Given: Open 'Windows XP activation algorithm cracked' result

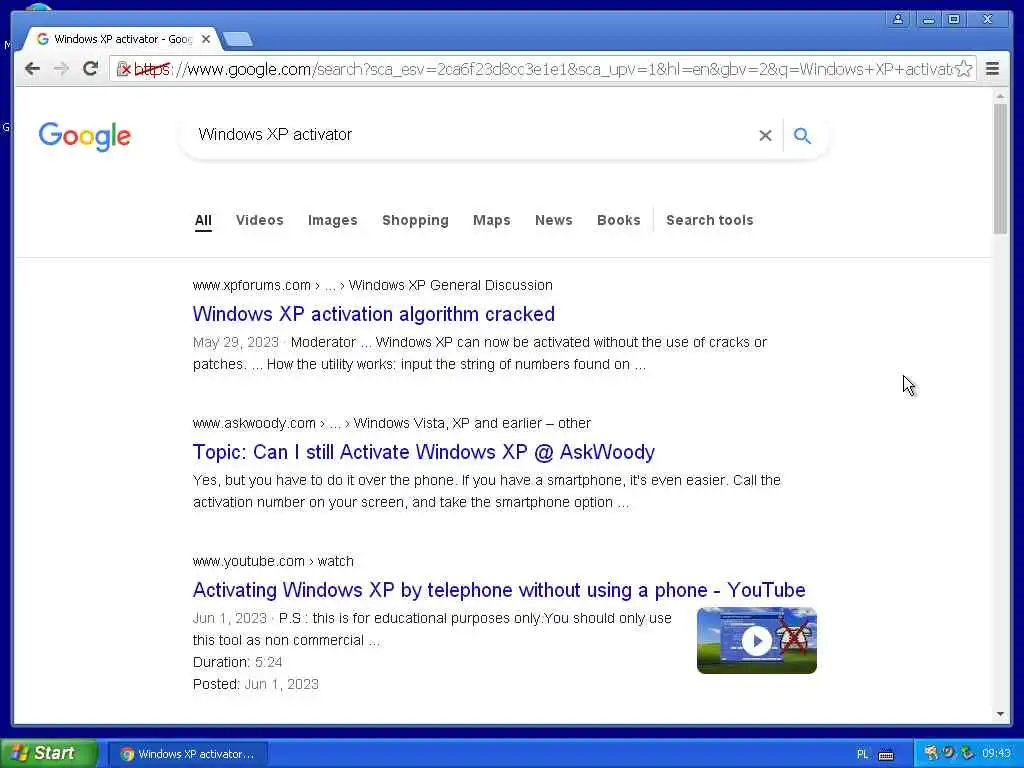Looking at the screenshot, I should [374, 314].
